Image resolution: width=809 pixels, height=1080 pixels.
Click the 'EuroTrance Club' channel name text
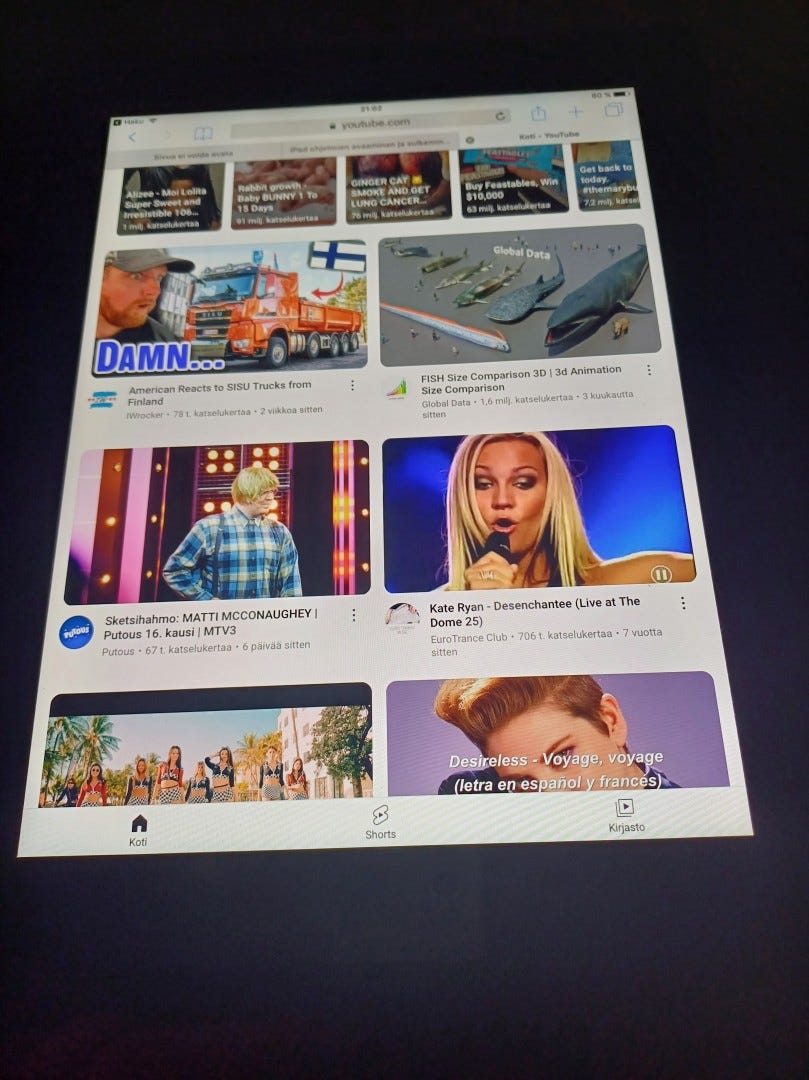coord(468,638)
